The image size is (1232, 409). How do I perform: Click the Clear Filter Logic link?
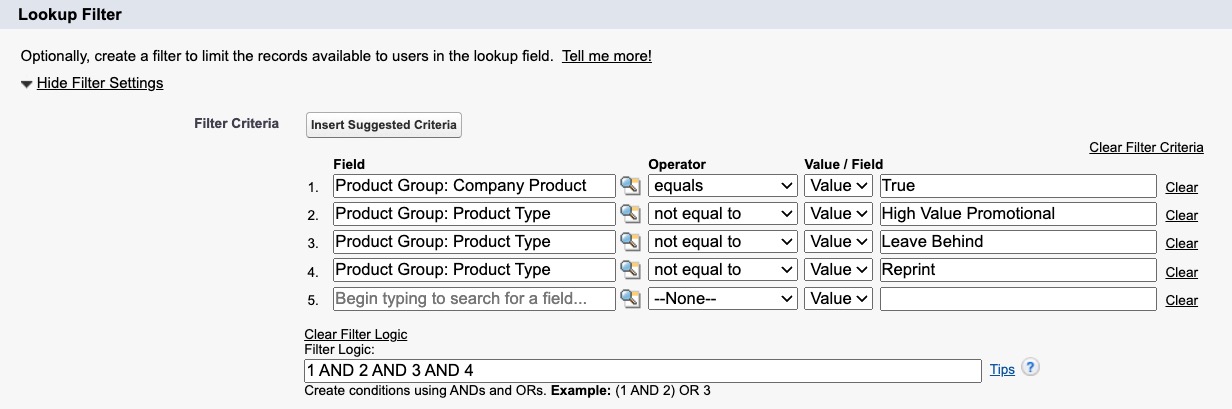[355, 334]
